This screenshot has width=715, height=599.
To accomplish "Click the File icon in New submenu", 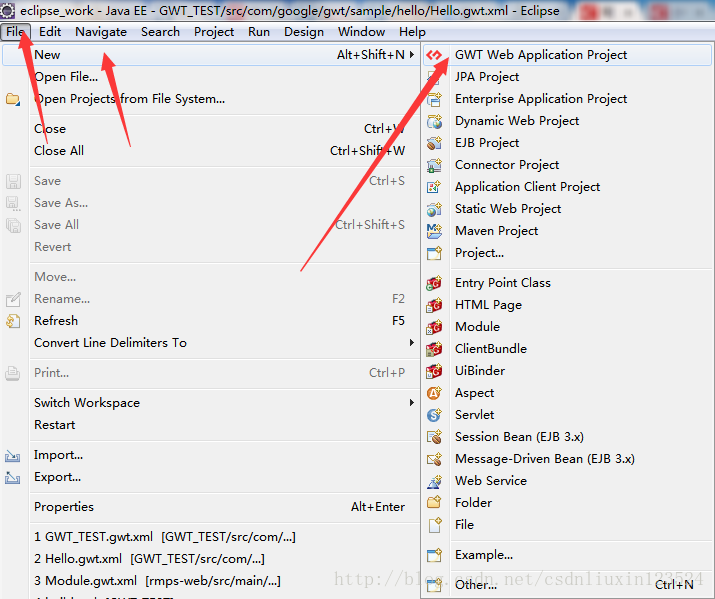I will (x=434, y=525).
